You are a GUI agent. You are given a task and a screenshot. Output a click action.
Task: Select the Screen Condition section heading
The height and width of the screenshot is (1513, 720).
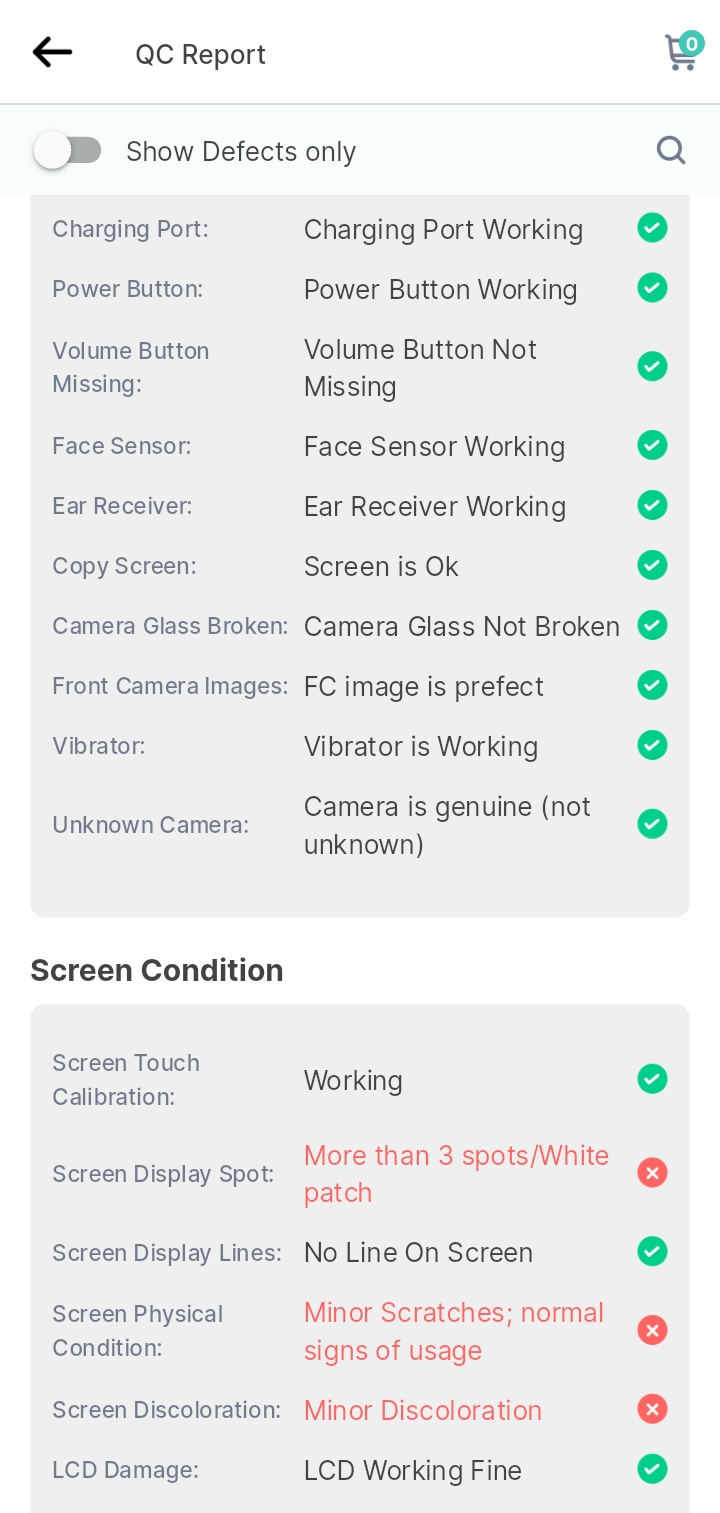click(x=157, y=970)
